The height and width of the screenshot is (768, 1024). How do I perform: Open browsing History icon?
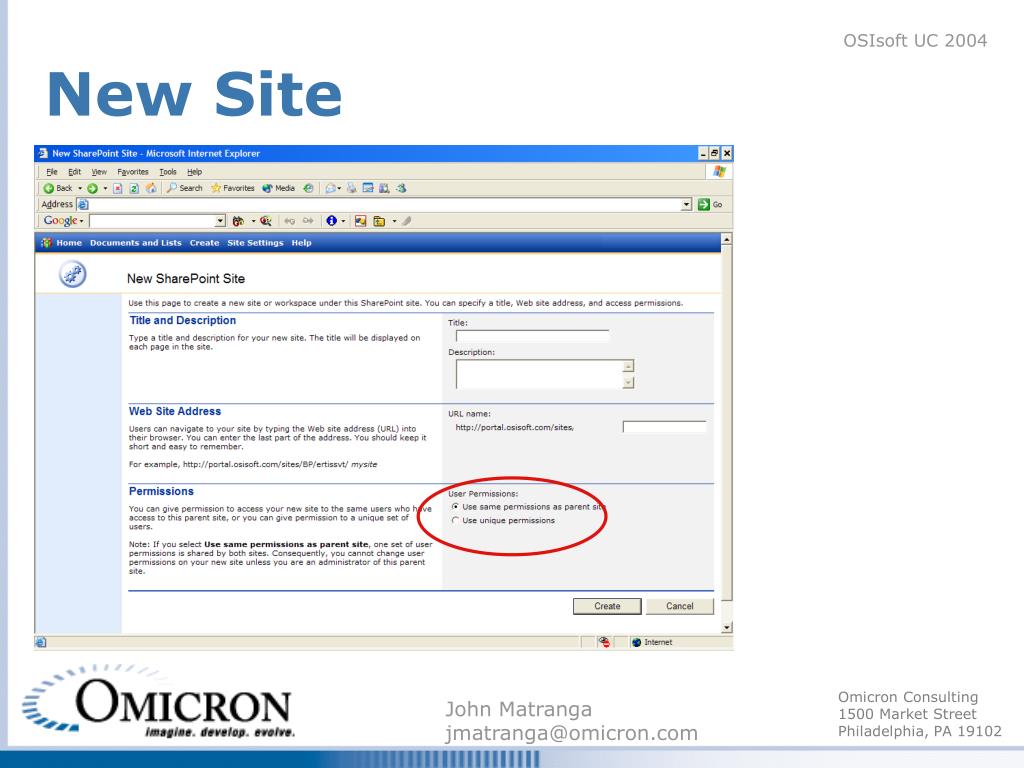(308, 188)
